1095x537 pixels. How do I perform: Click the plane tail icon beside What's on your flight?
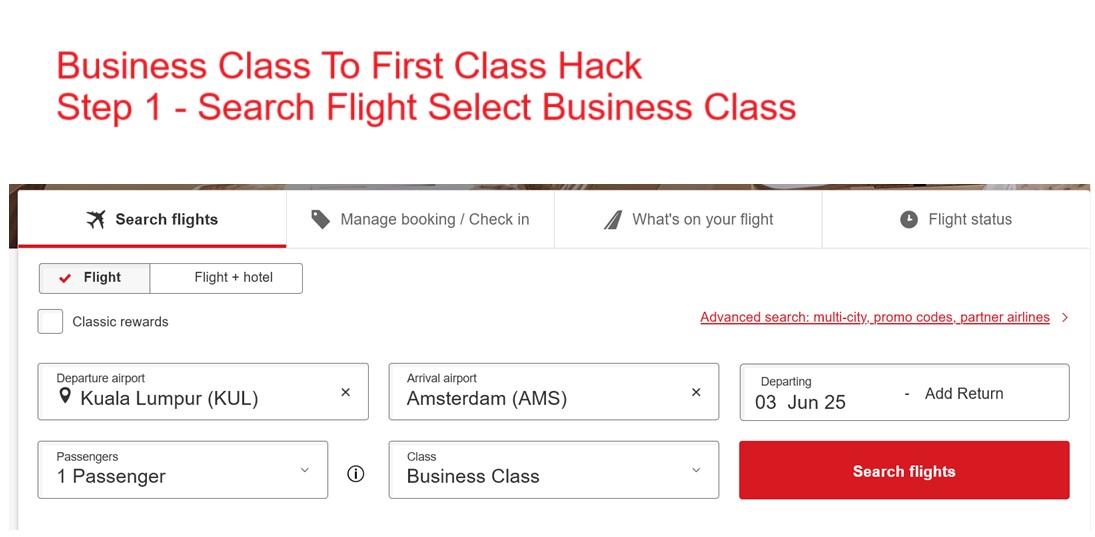(x=612, y=220)
